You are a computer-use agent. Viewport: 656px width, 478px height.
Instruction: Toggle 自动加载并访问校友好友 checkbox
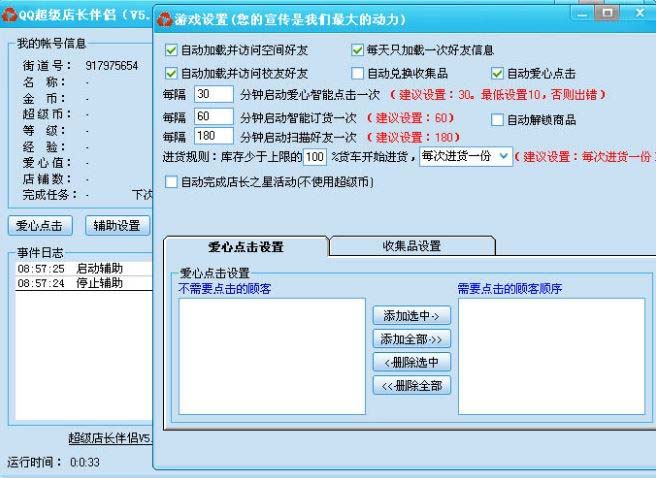coord(171,74)
